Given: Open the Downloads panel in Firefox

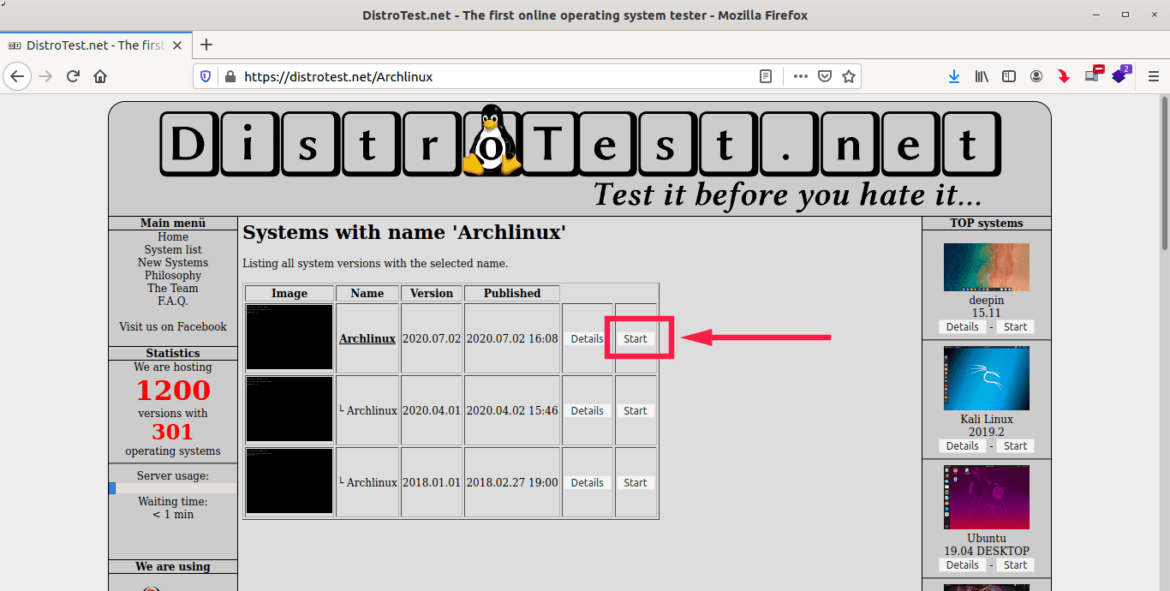Looking at the screenshot, I should point(954,76).
